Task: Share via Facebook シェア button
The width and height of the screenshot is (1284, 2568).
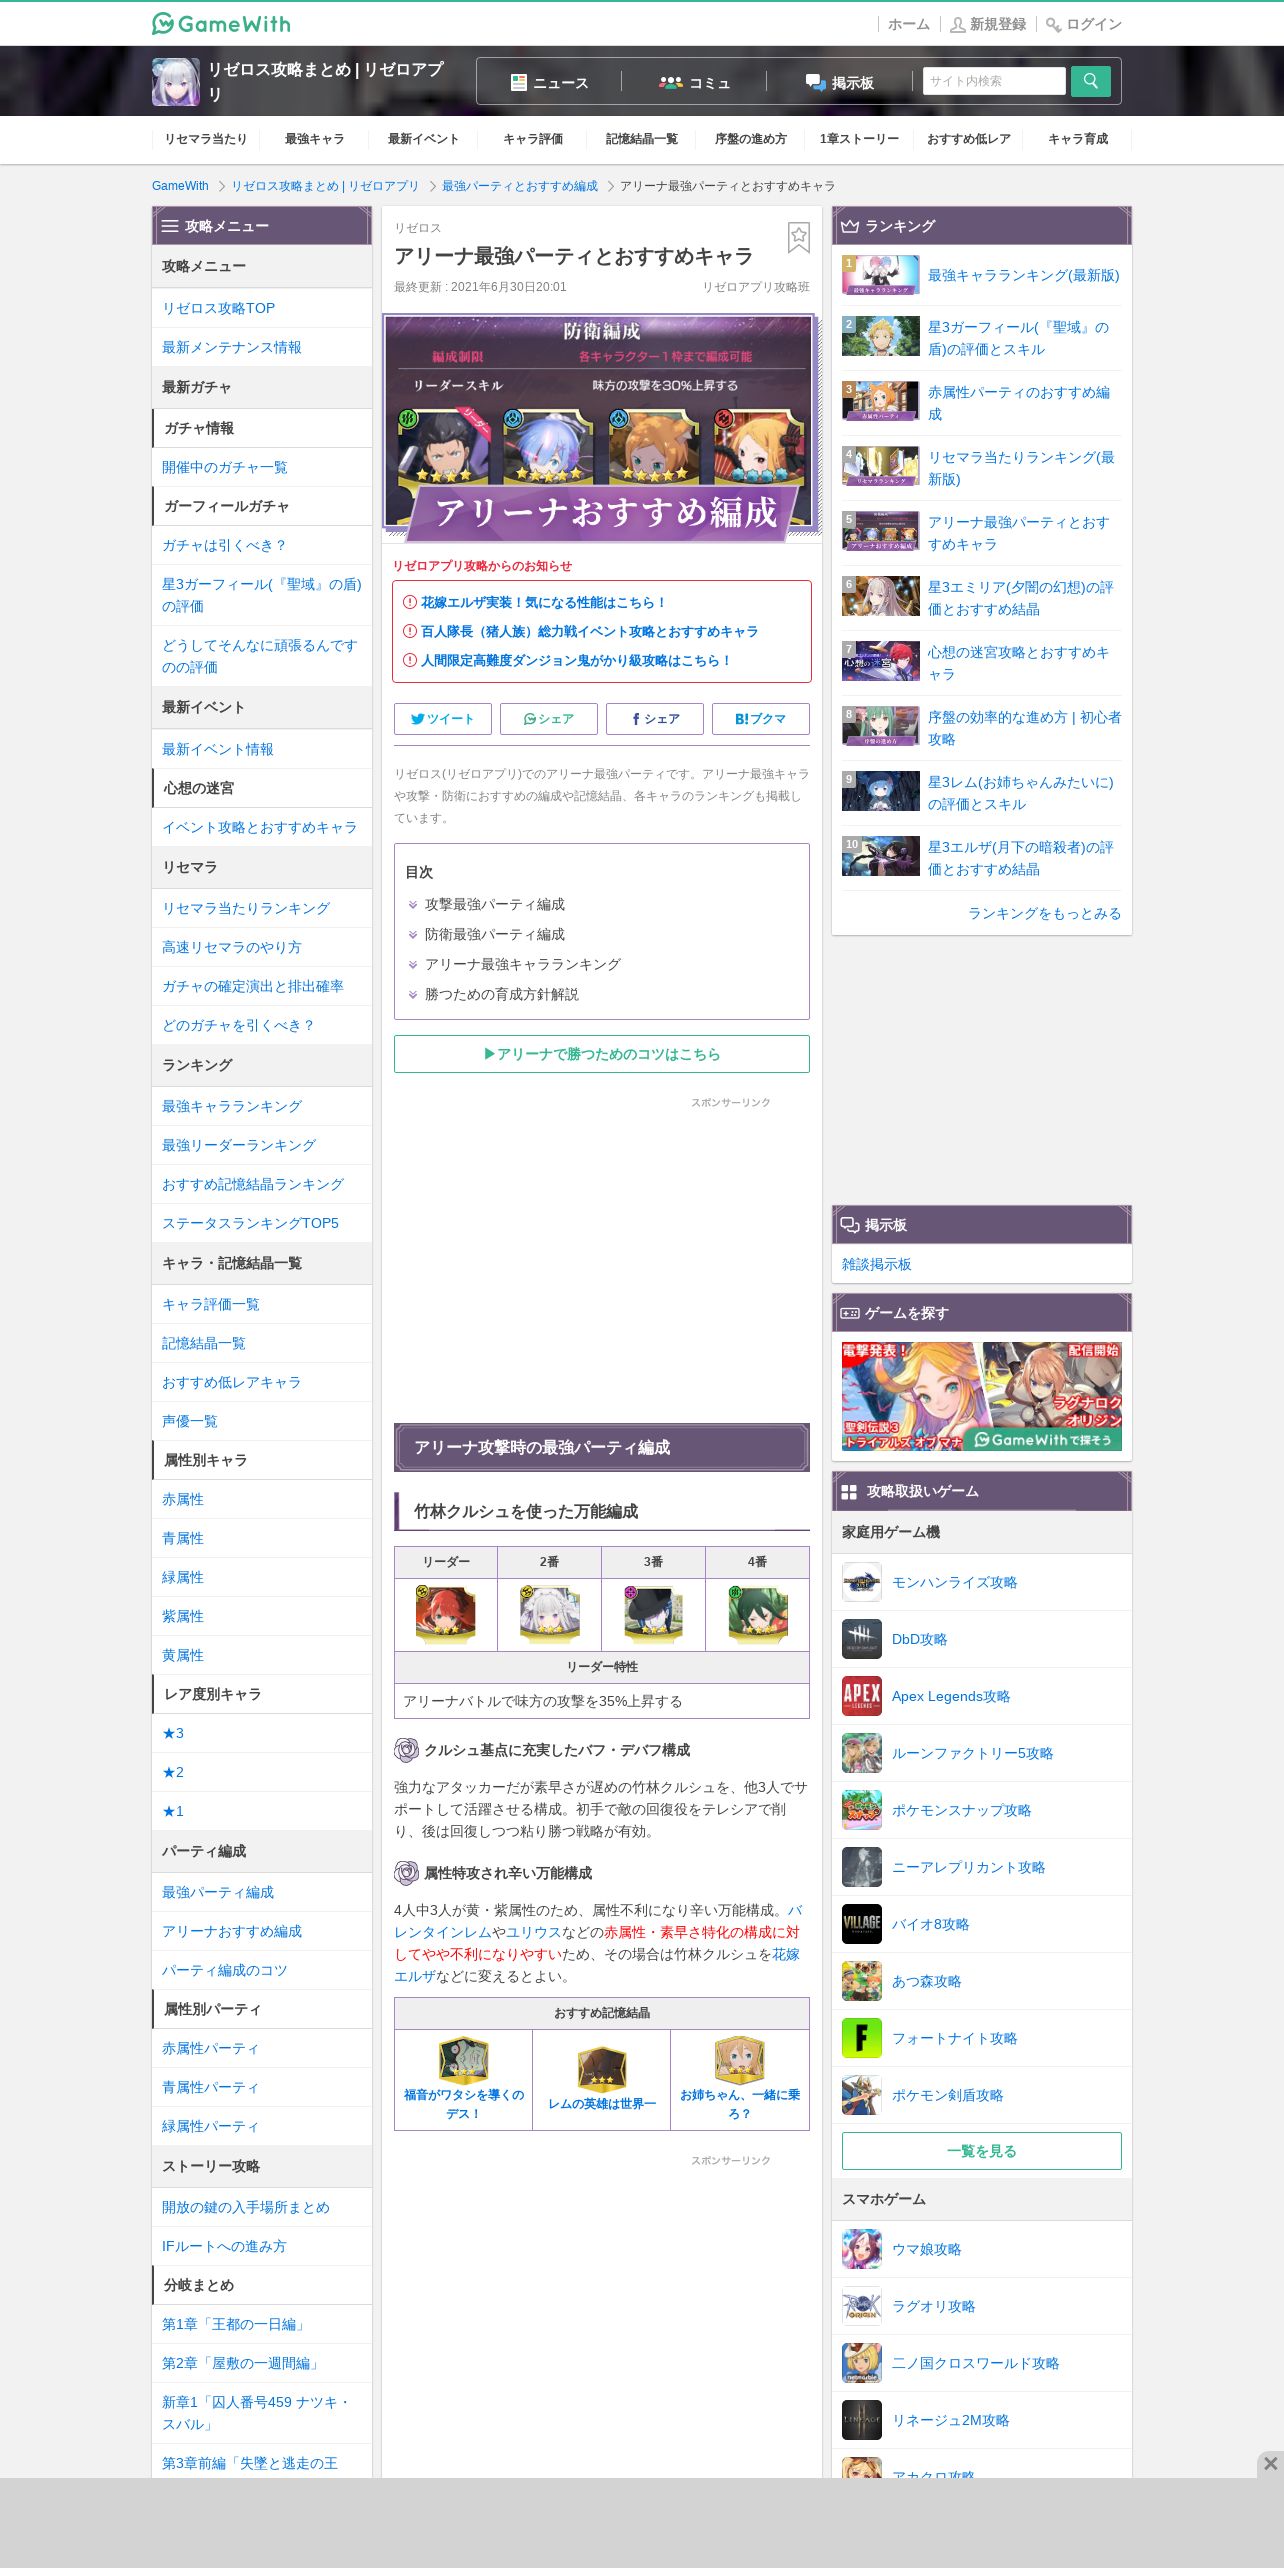Action: (x=655, y=718)
